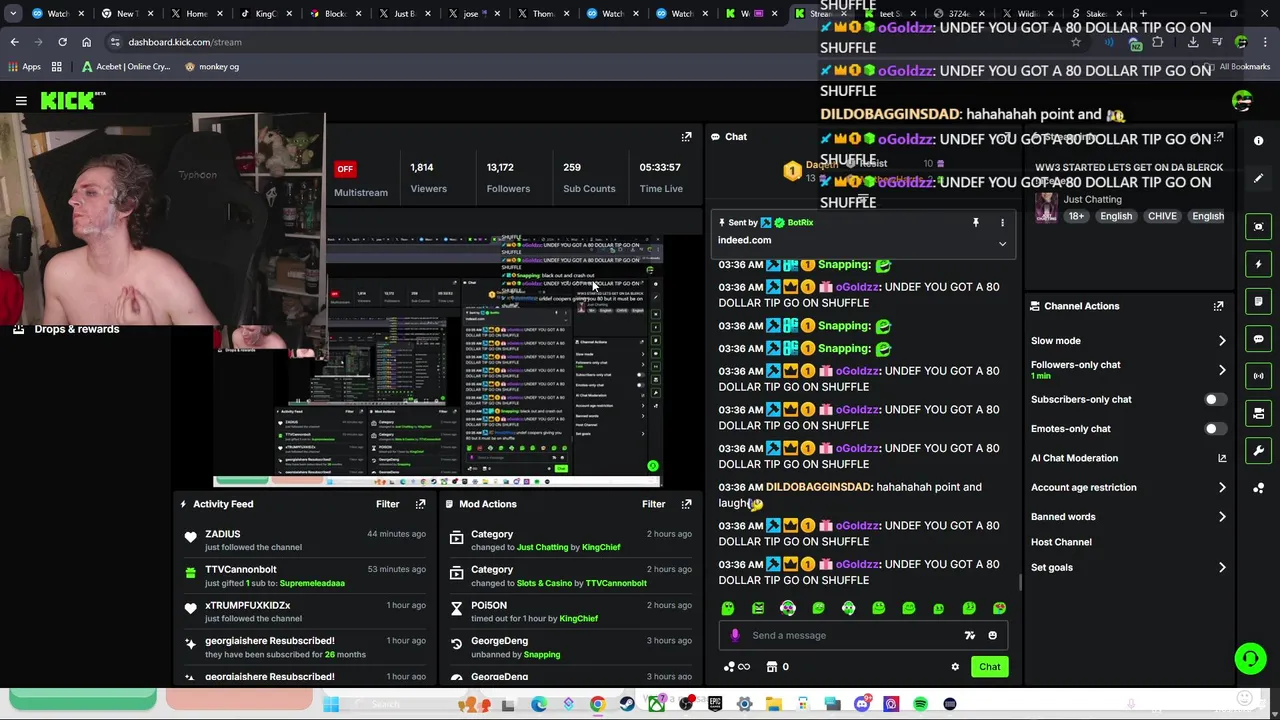Screen dimensions: 1280x720
Task: Open Epic Games from the taskbar
Action: pos(715,704)
